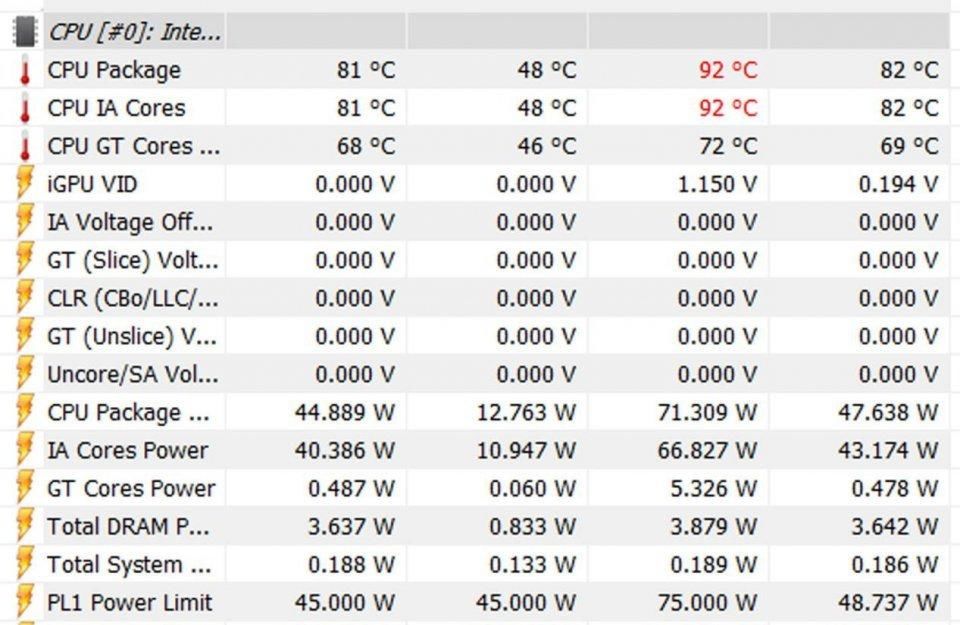960x625 pixels.
Task: Select the CPU [#0] sensor group header
Action: pyautogui.click(x=134, y=31)
